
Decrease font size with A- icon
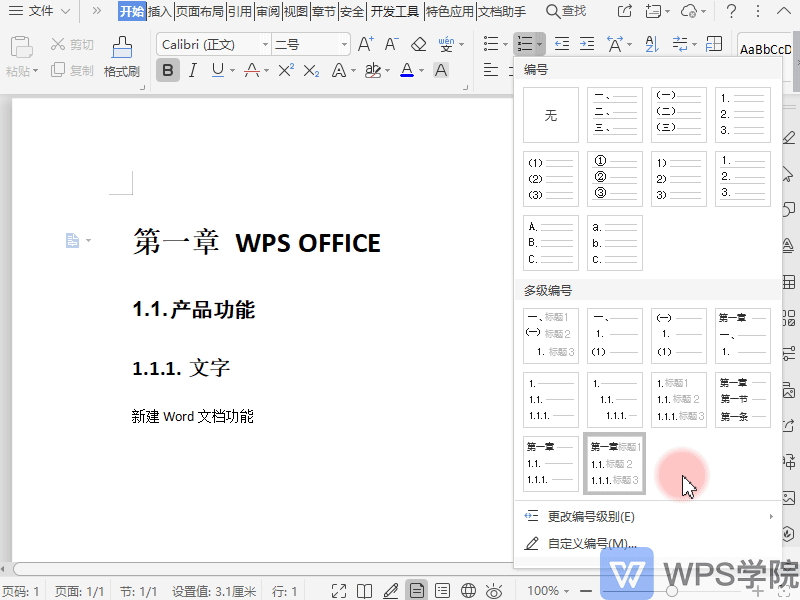391,44
